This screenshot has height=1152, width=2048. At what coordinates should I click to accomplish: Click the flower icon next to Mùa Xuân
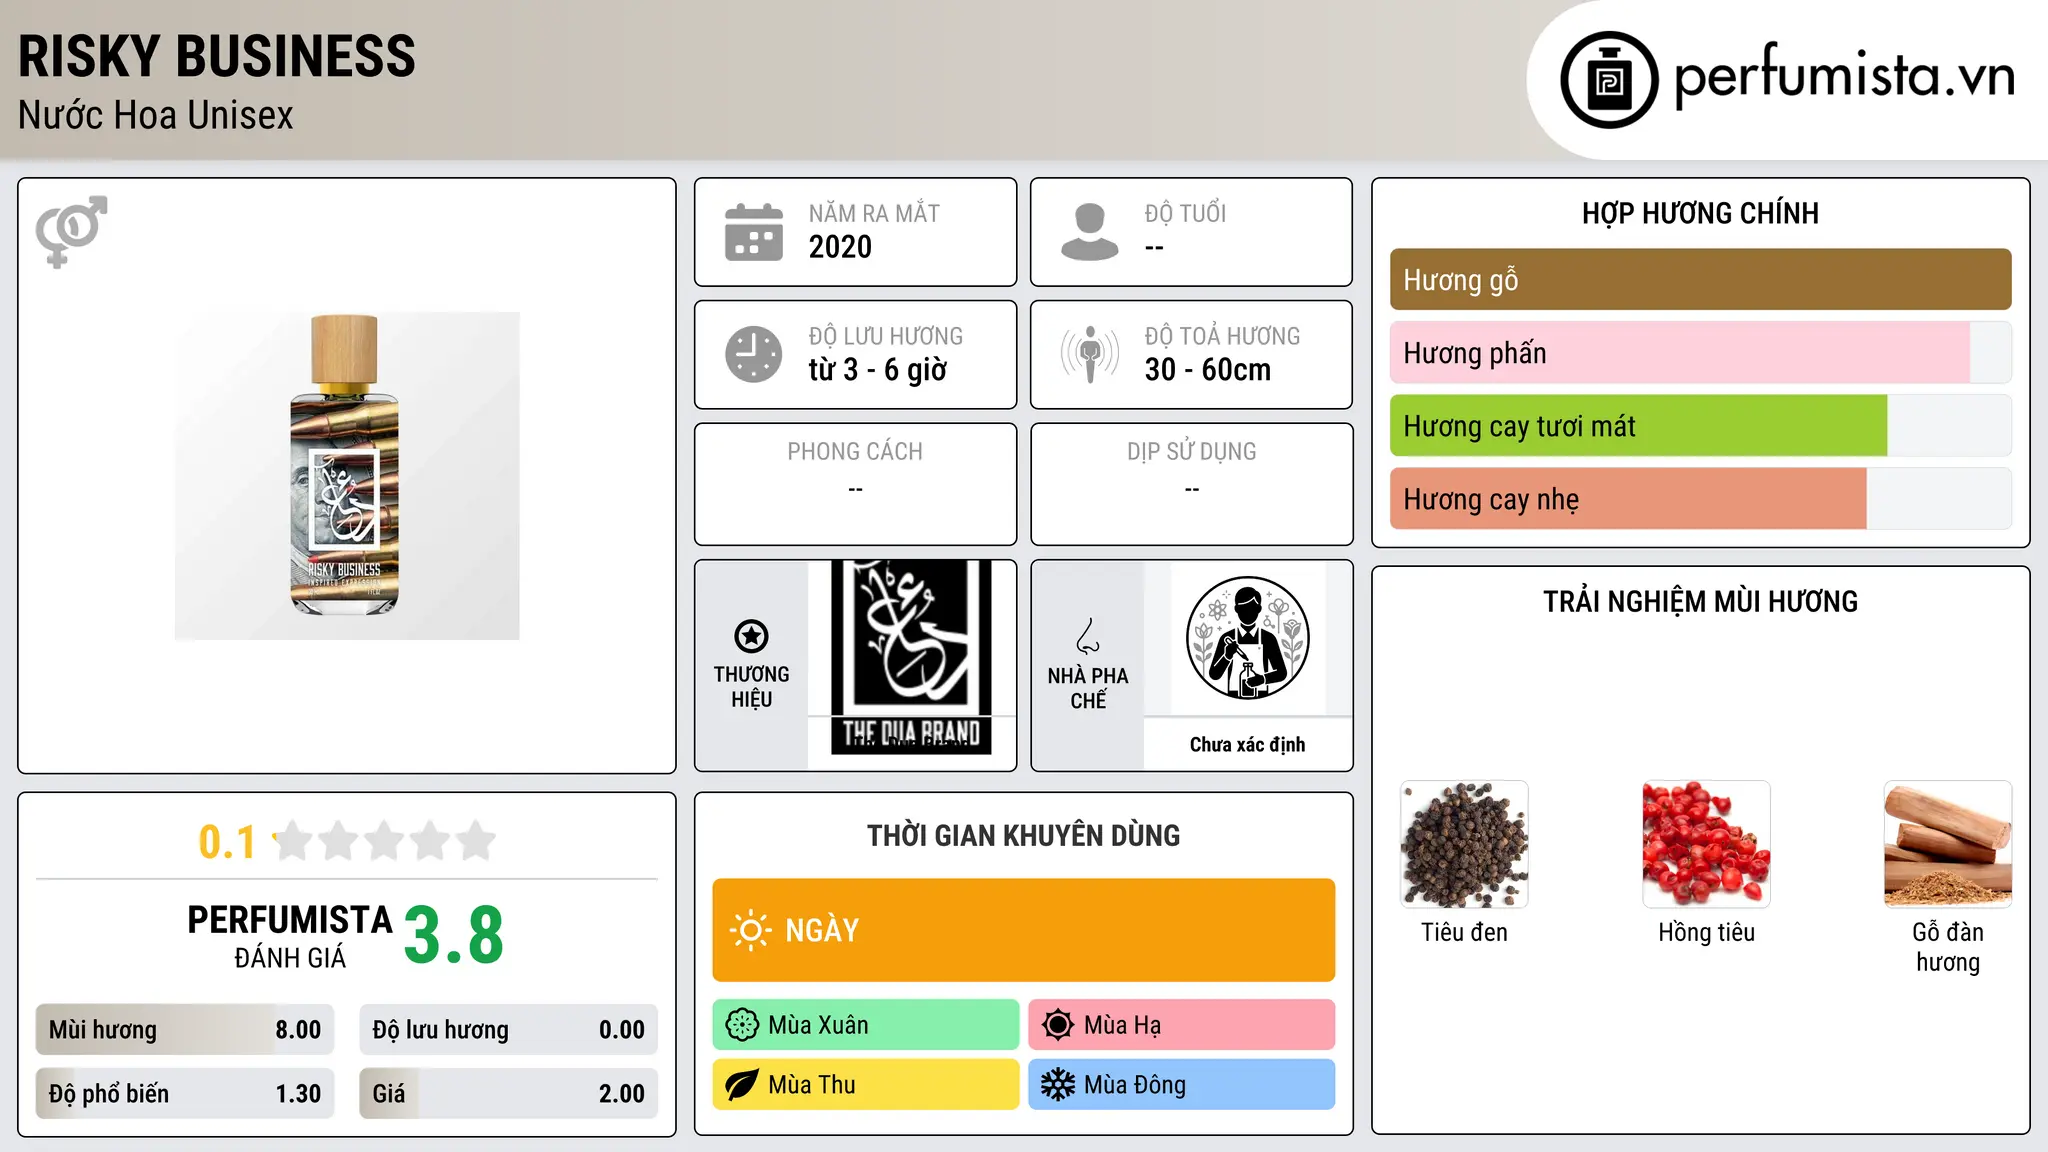pos(742,1025)
